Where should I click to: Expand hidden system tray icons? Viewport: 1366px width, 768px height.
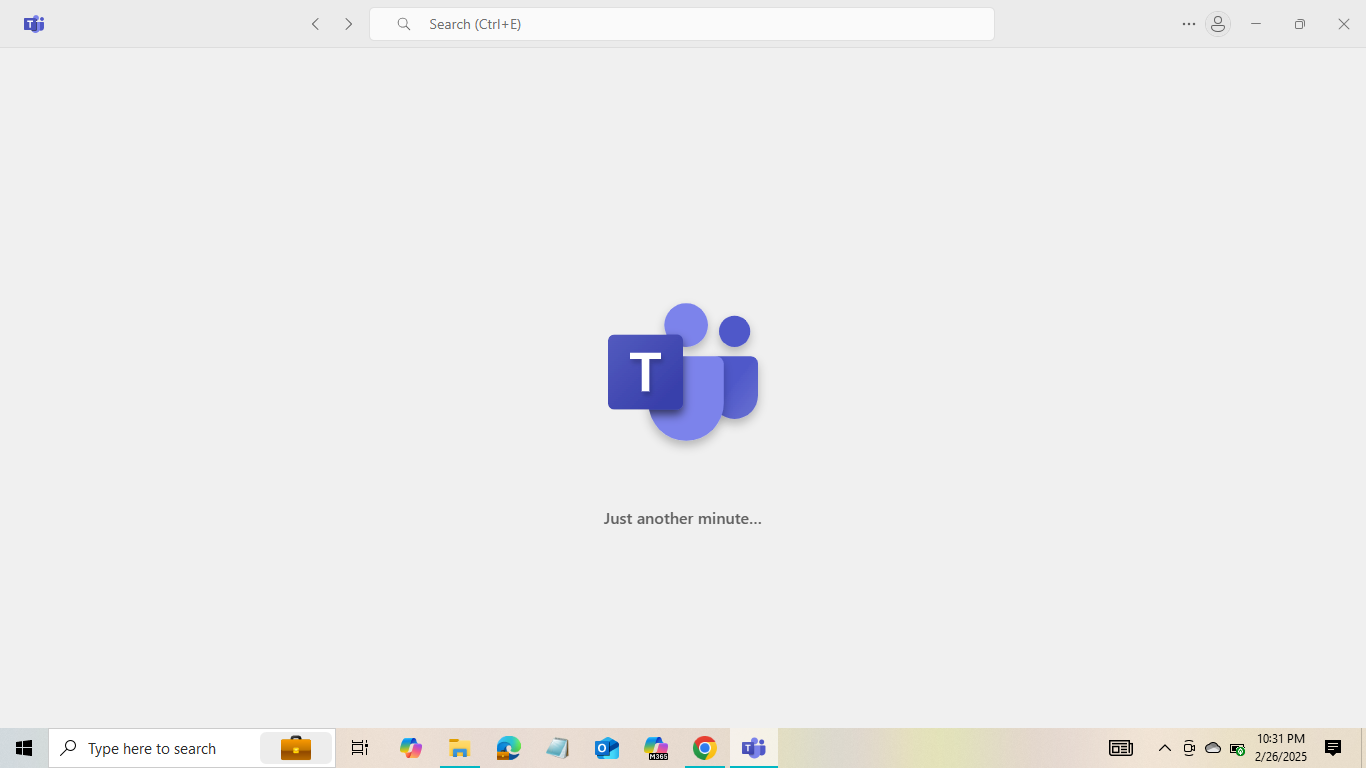pyautogui.click(x=1164, y=748)
